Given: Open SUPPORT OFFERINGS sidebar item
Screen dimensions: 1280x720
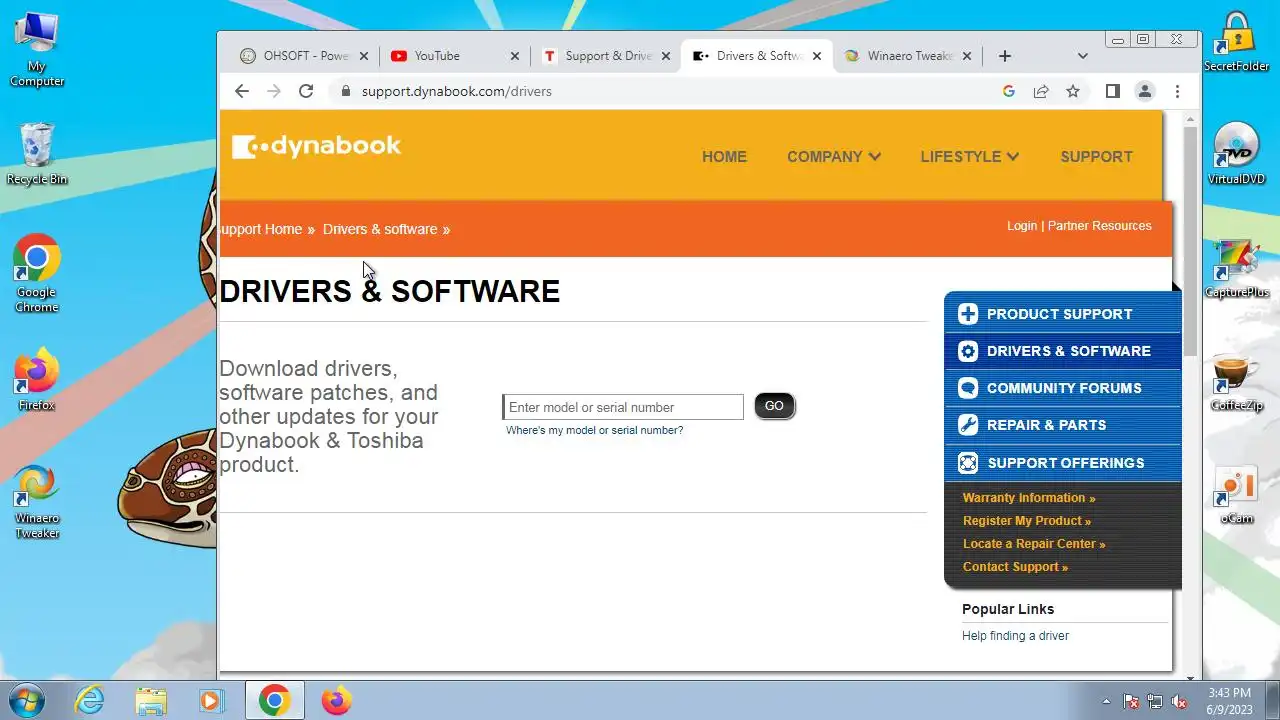Looking at the screenshot, I should [x=1062, y=463].
